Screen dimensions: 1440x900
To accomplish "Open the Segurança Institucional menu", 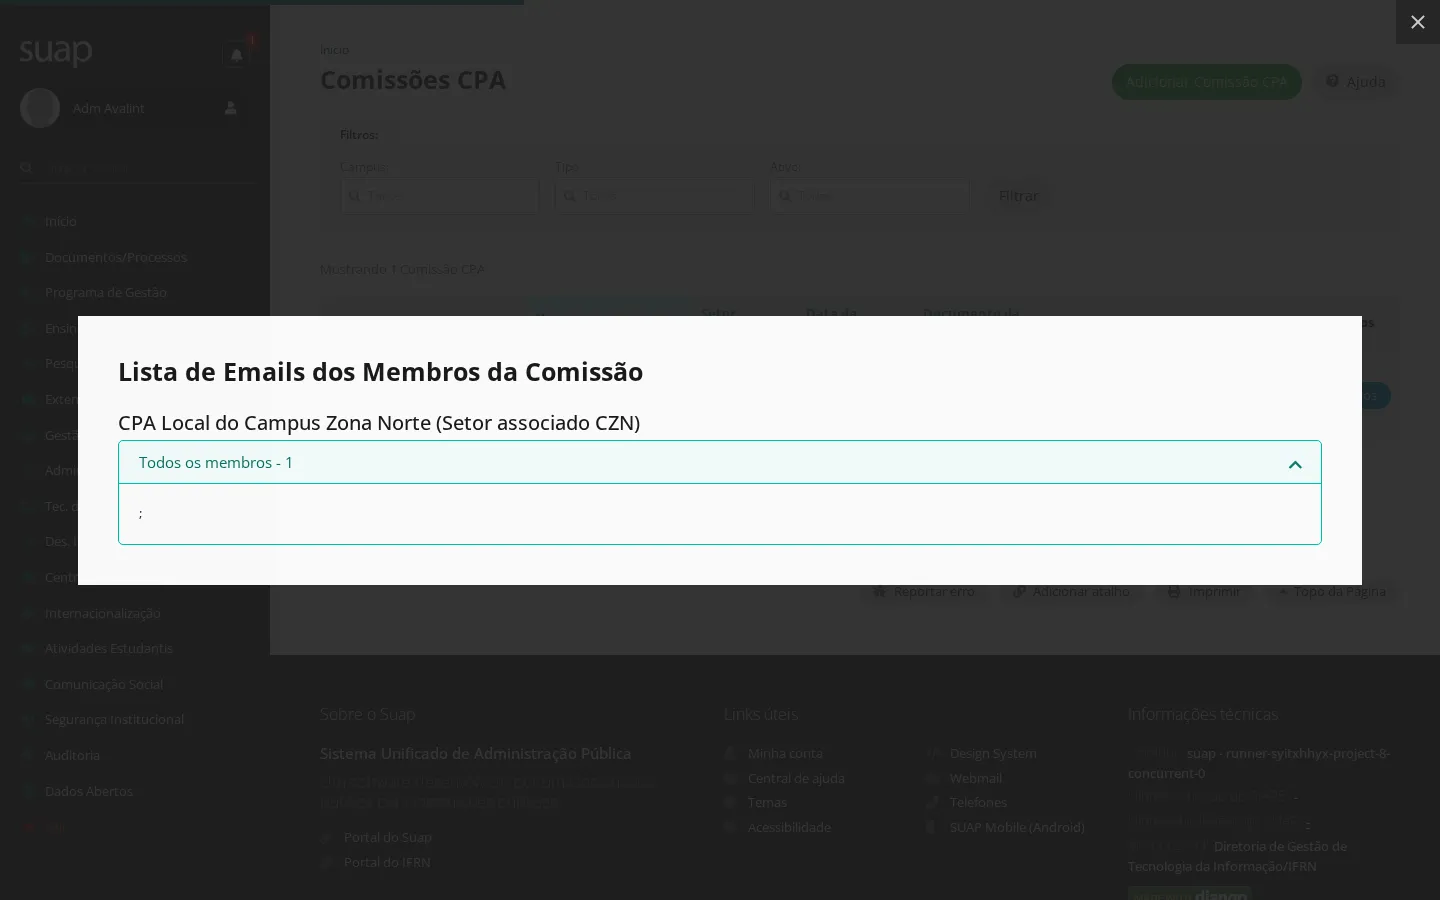I will pyautogui.click(x=115, y=719).
